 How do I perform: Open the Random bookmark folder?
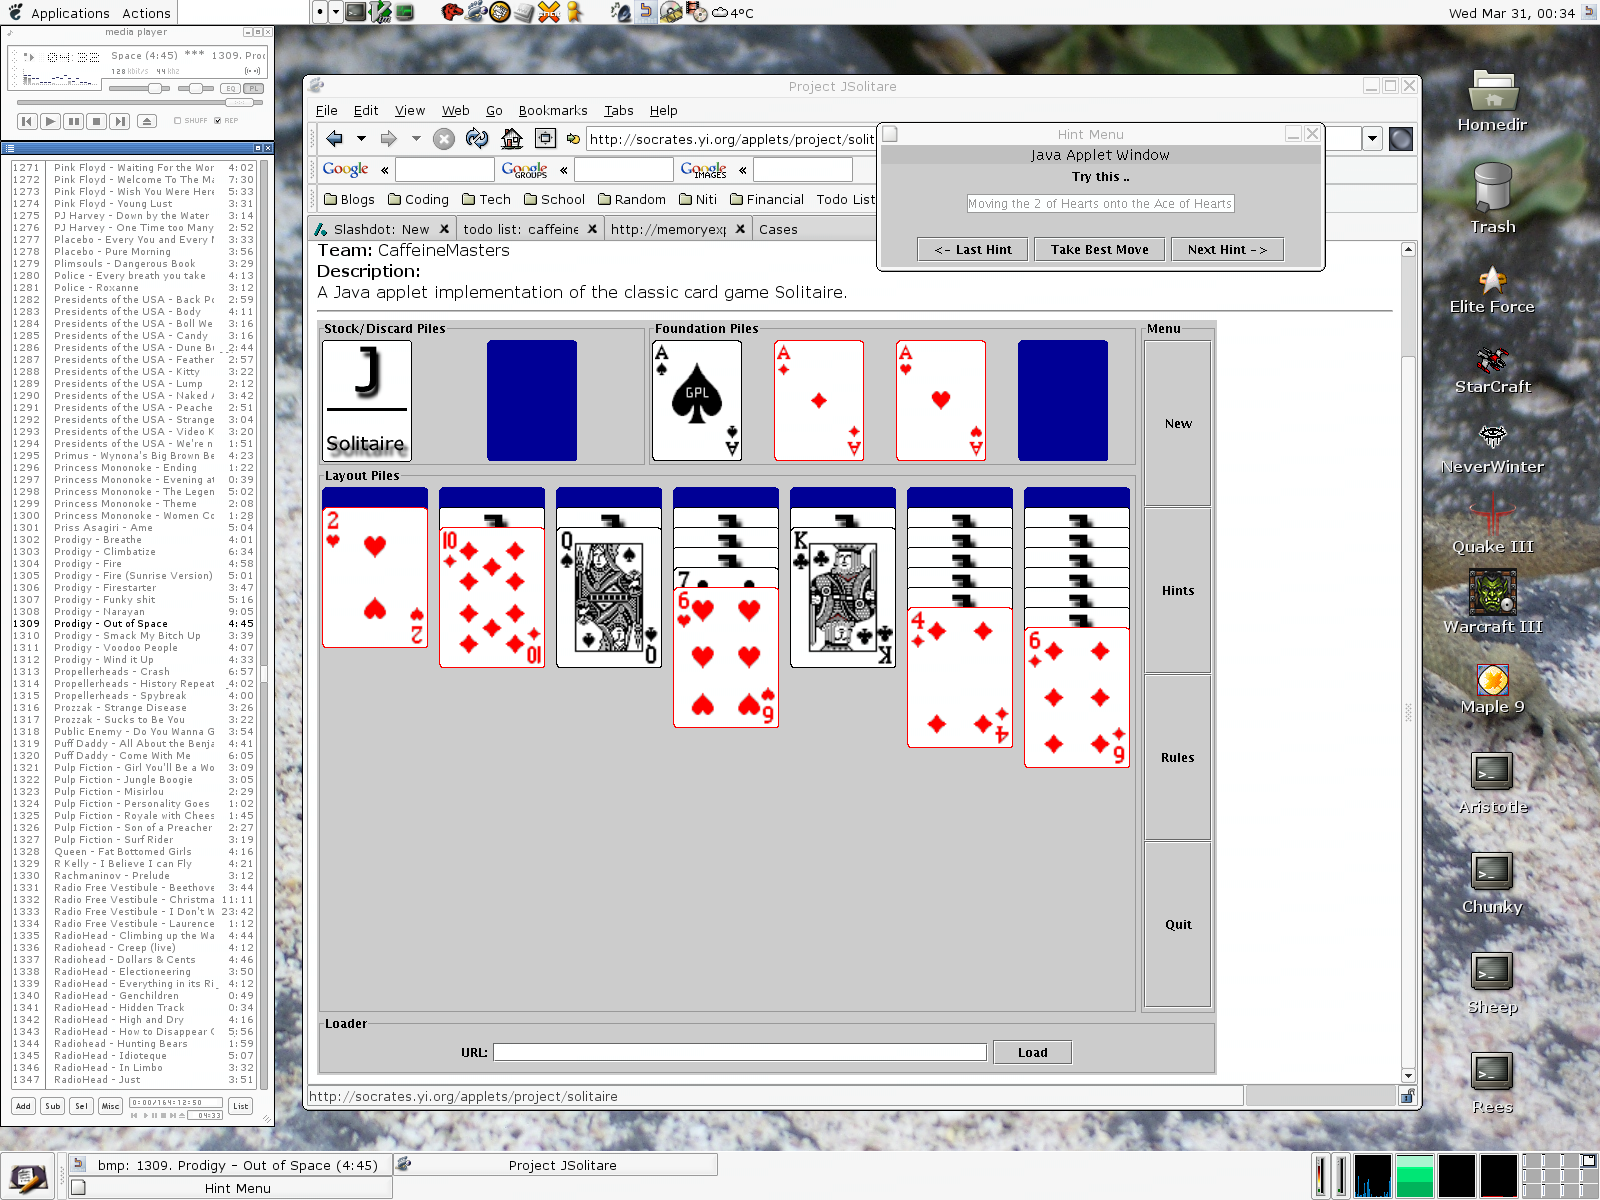pyautogui.click(x=632, y=199)
